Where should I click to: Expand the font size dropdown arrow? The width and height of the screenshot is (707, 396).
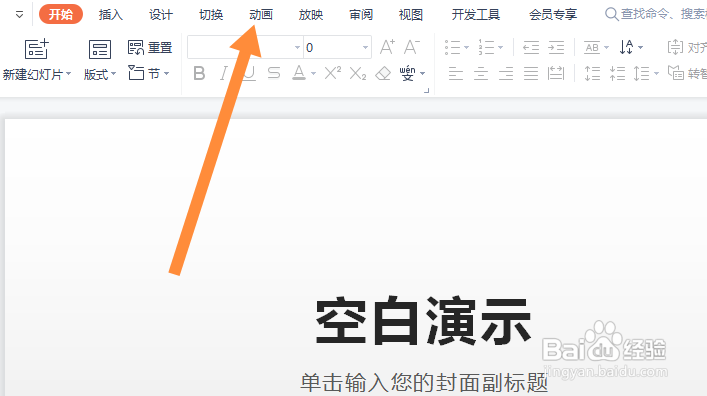click(x=365, y=47)
